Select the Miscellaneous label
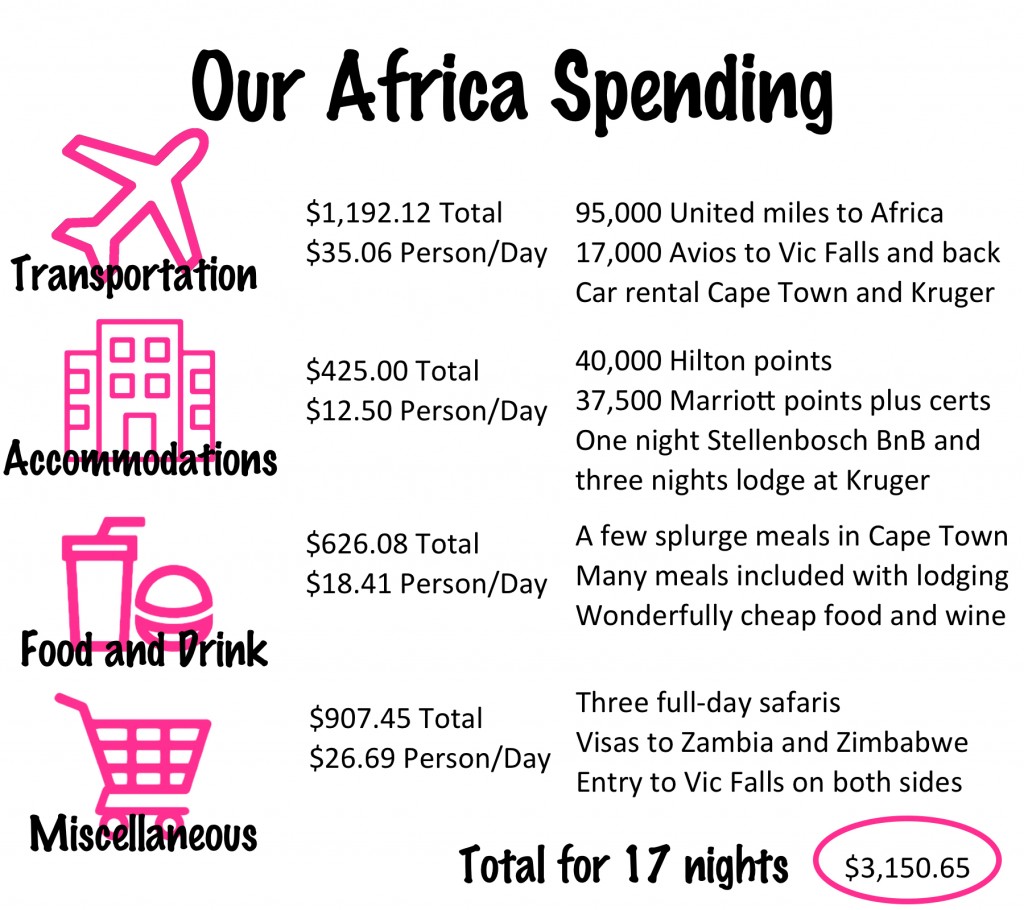 (143, 833)
